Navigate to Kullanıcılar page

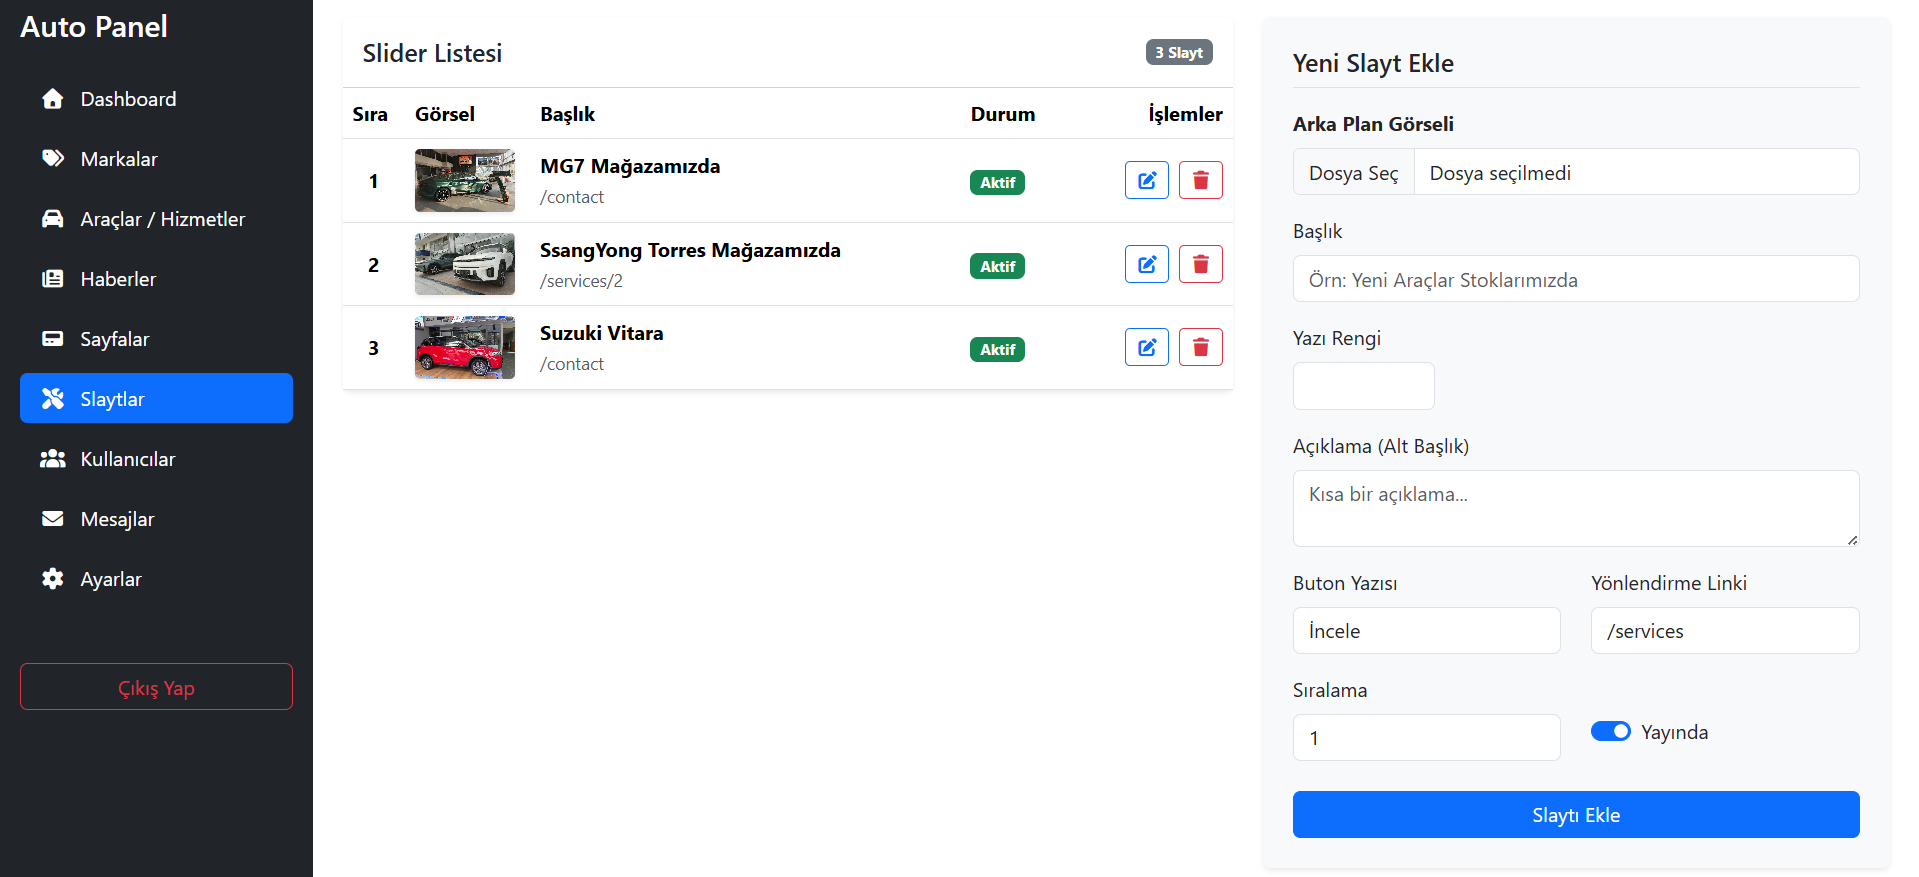point(127,459)
